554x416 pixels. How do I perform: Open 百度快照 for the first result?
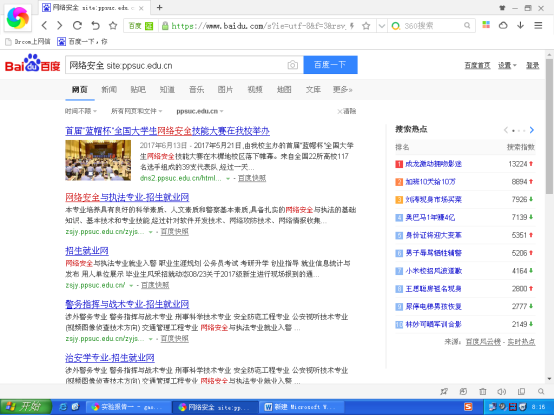(252, 178)
